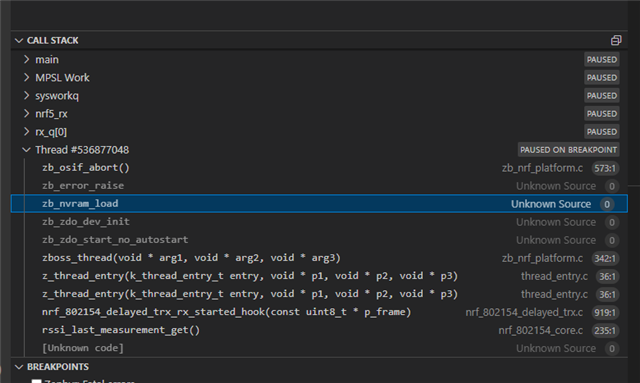The height and width of the screenshot is (383, 640).
Task: Select the zb_error_raise stack frame
Action: coord(319,186)
